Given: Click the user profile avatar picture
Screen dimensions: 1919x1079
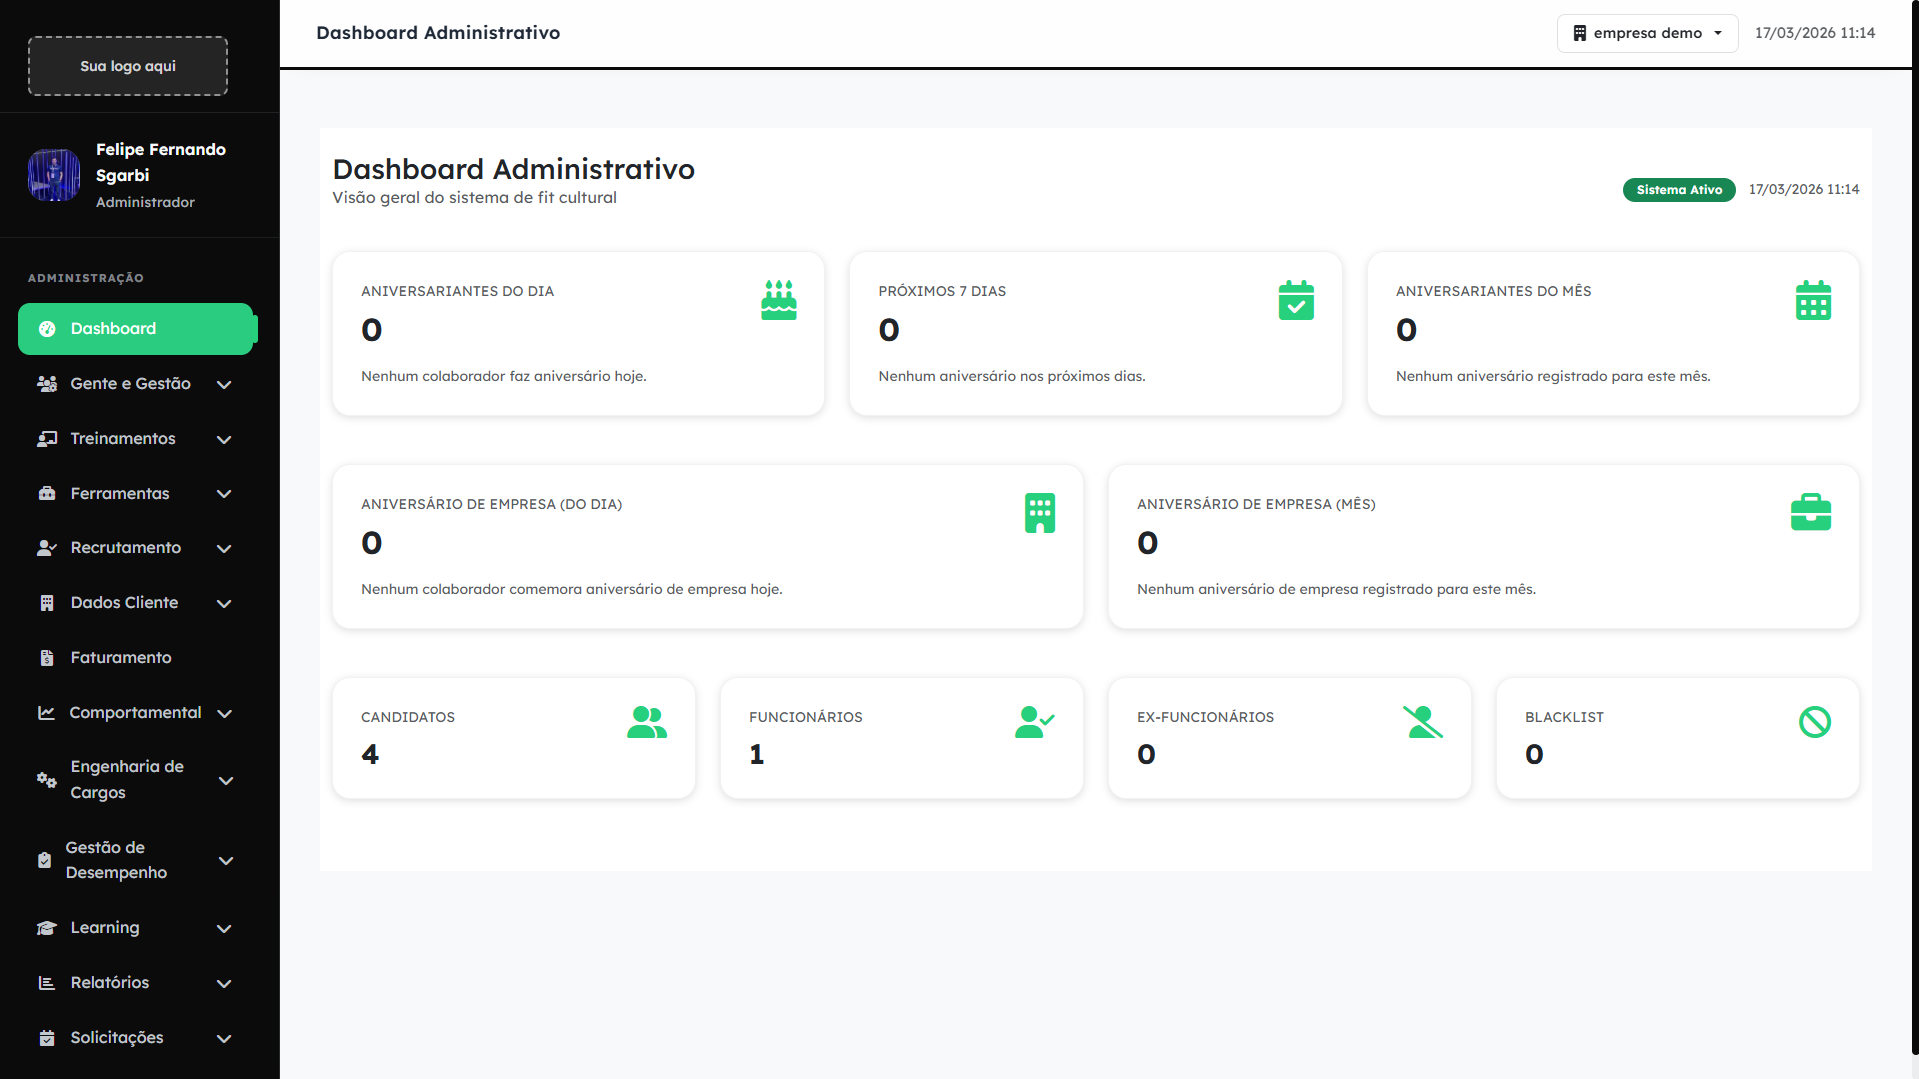Looking at the screenshot, I should pos(54,175).
